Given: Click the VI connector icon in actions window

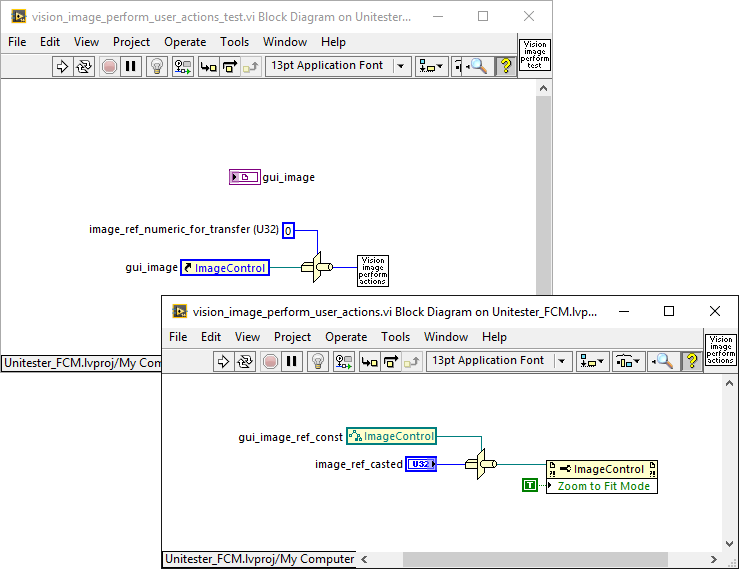Looking at the screenshot, I should 720,351.
